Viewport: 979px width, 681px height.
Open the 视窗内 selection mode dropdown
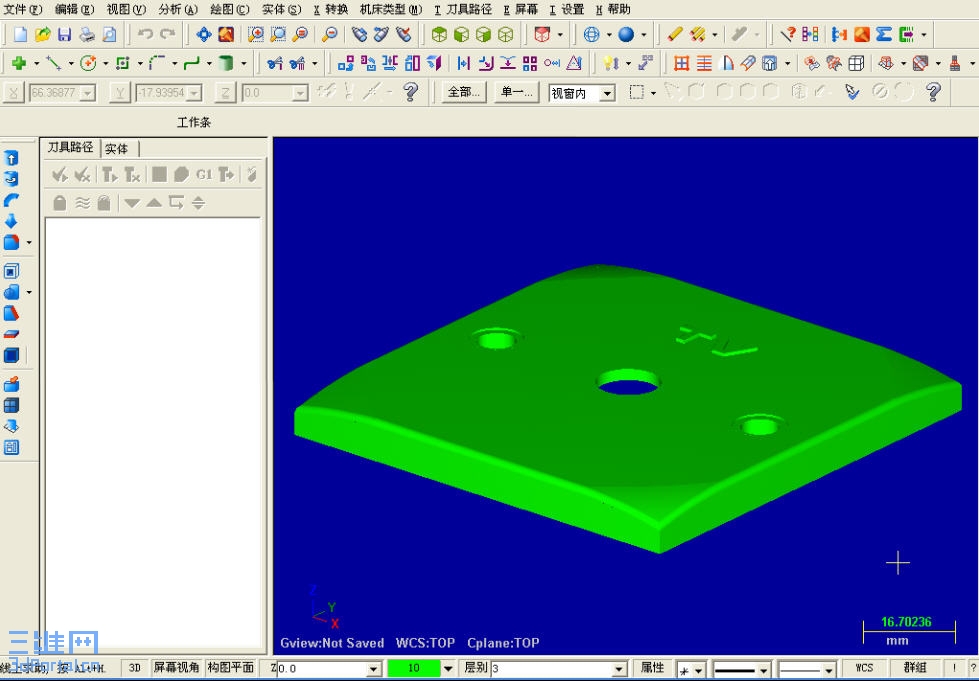pyautogui.click(x=607, y=94)
